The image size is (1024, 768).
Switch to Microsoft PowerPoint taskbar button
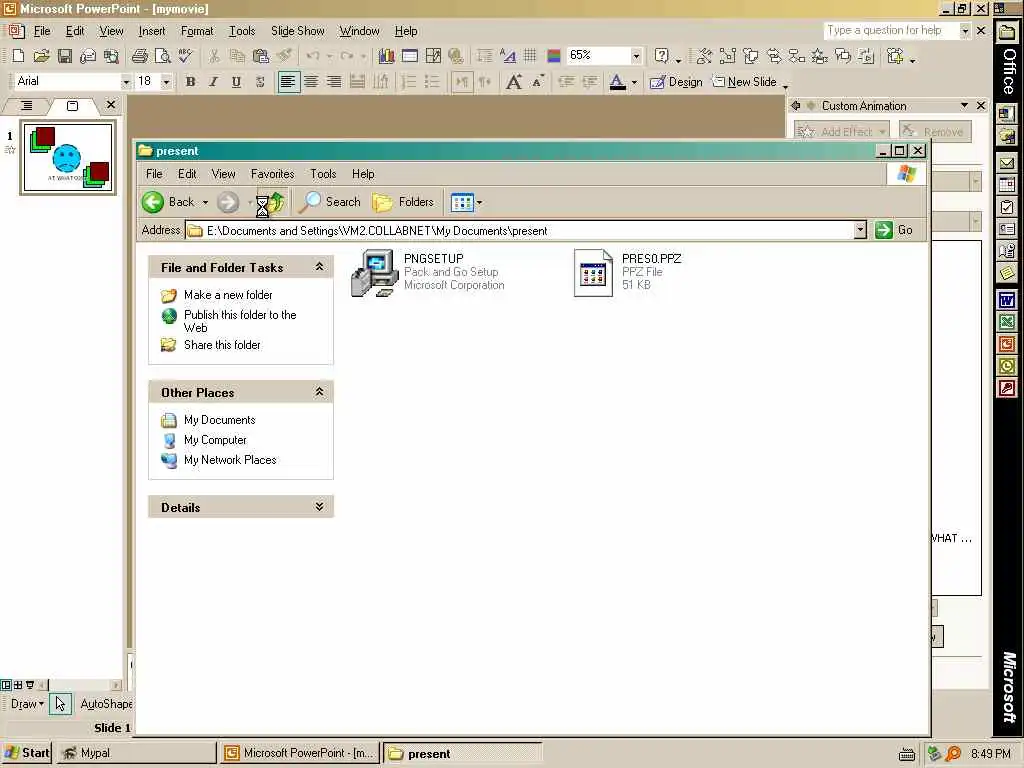coord(299,753)
